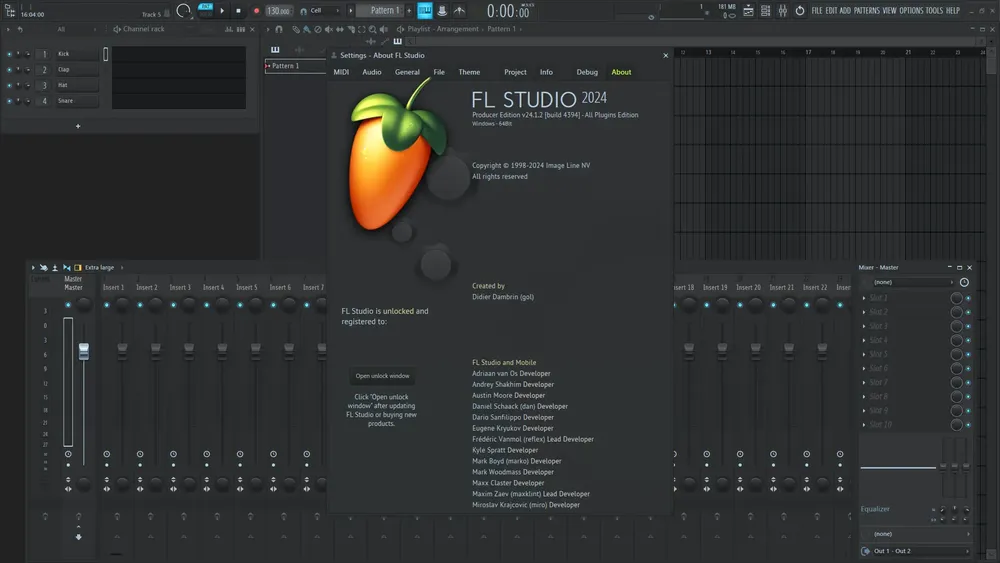Expand mixer effect Slot 1 arrow
Screen dimensions: 1000x563
pos(864,298)
